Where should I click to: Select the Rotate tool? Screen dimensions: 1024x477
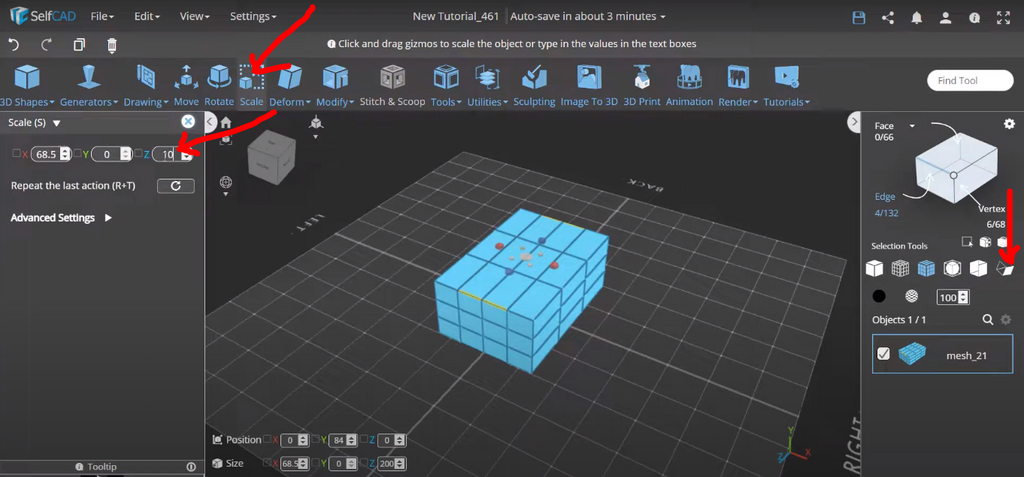coord(219,85)
